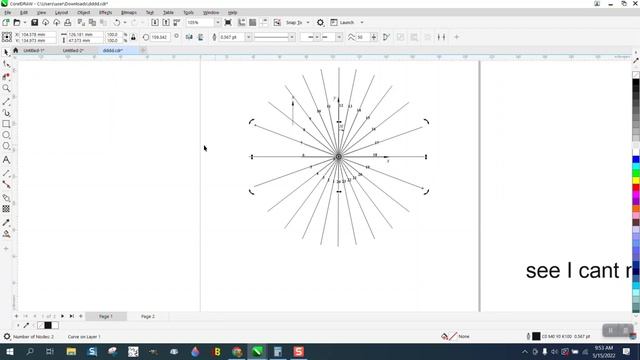640x360 pixels.
Task: Select the Page 1 tab
Action: click(x=106, y=316)
